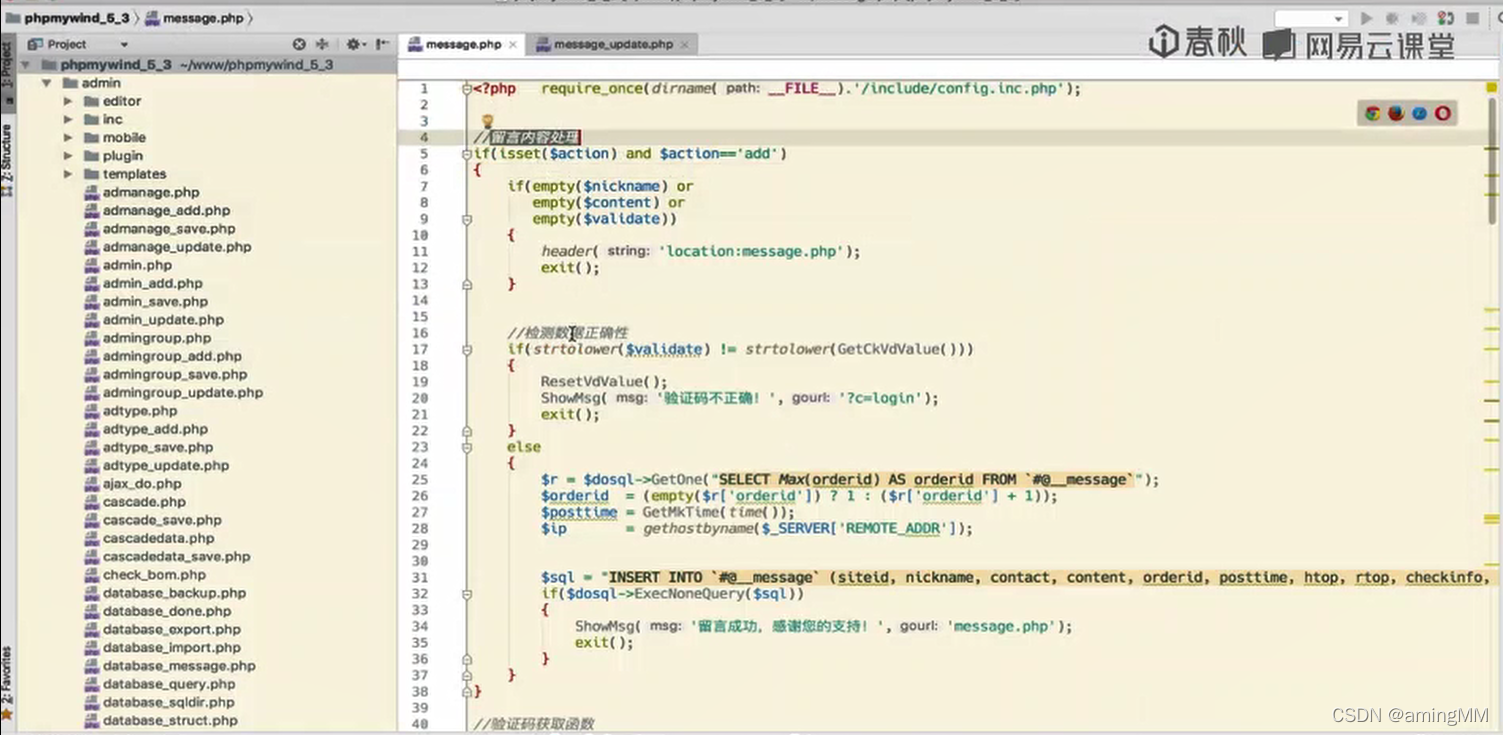
Task: Click the scroll-from-source target icon in Project panel
Action: 298,44
